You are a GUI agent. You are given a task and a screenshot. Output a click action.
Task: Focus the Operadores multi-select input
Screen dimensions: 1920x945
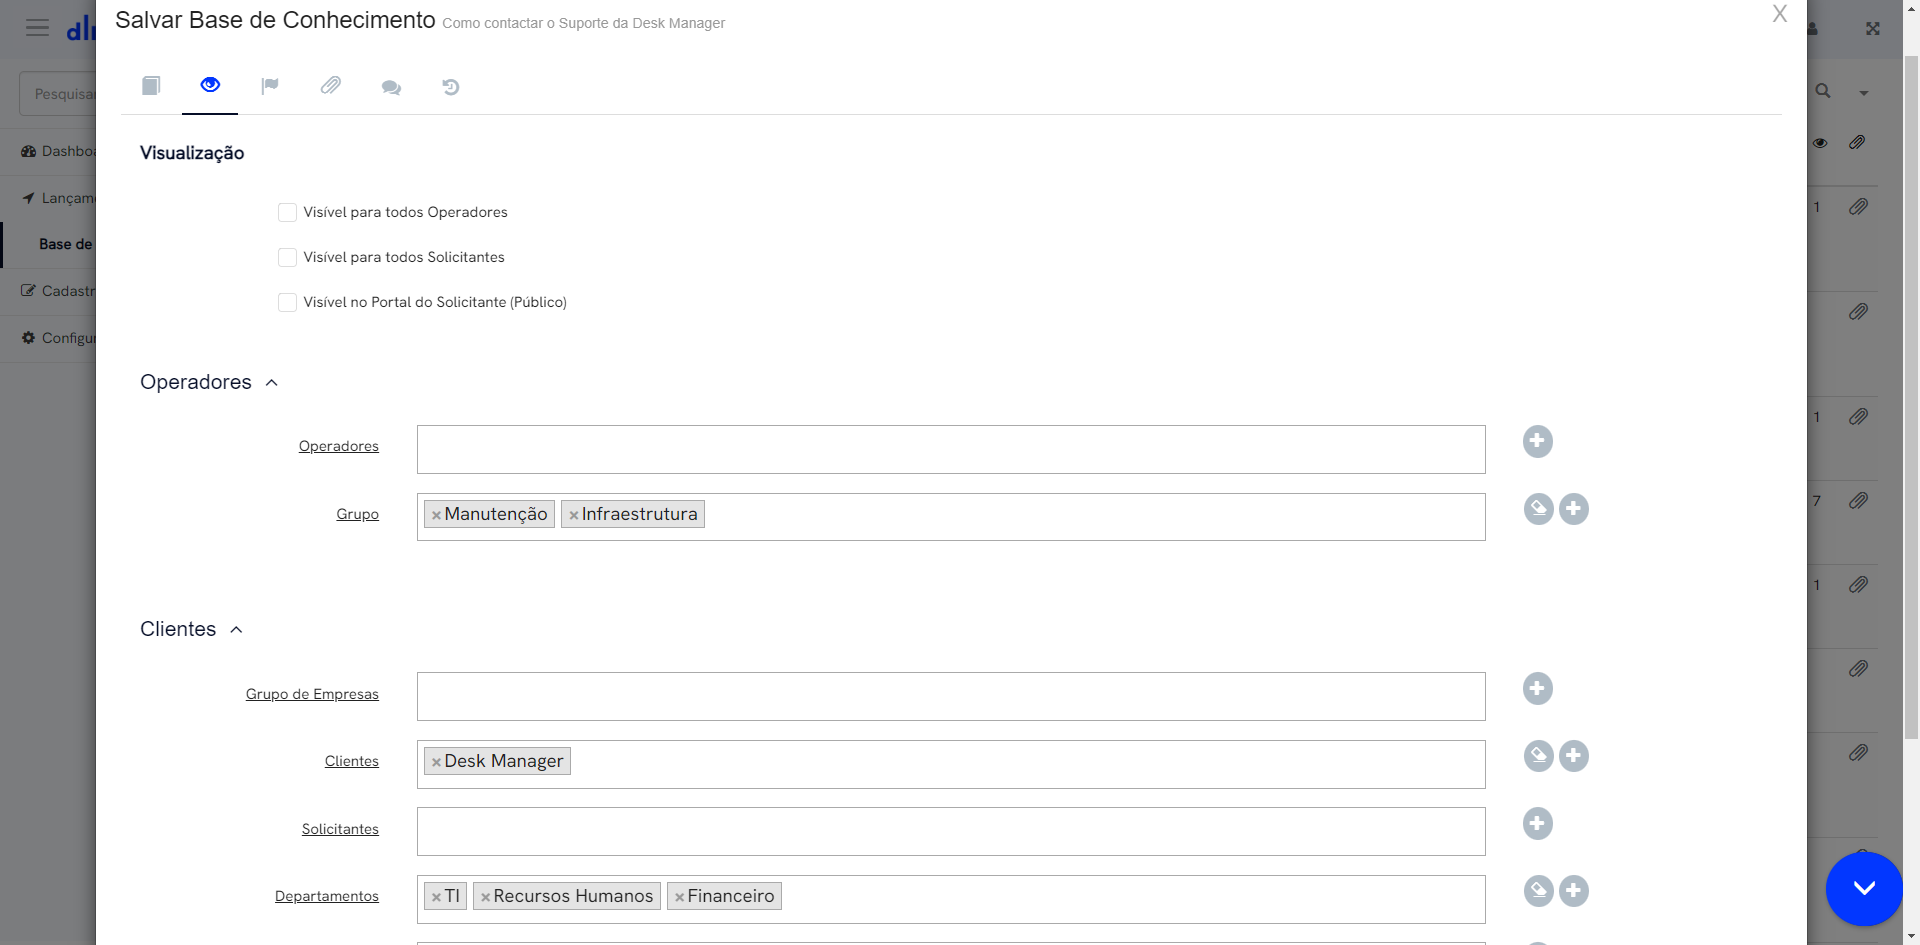951,449
